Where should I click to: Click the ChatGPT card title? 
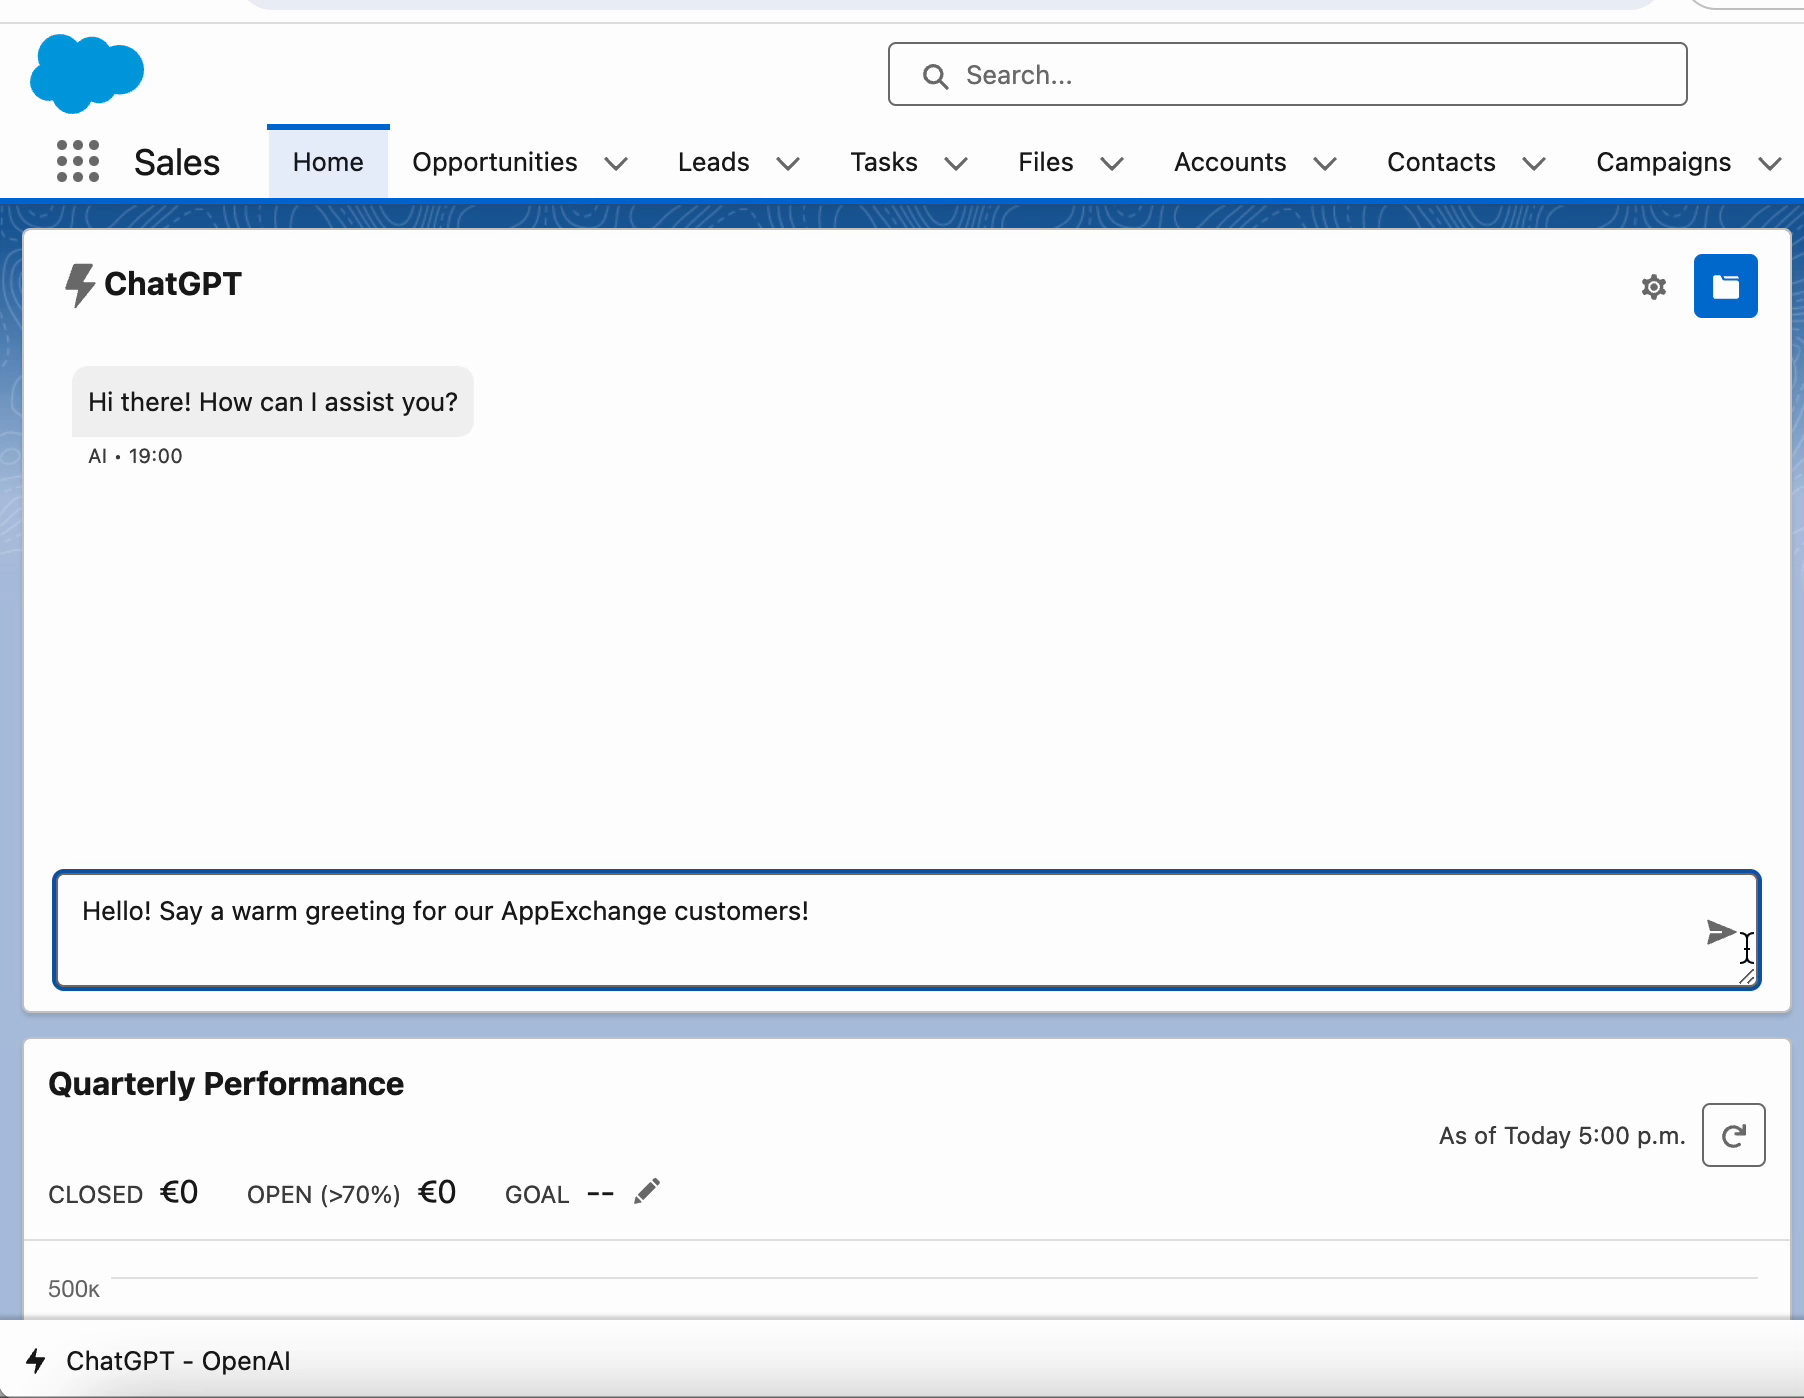(173, 284)
